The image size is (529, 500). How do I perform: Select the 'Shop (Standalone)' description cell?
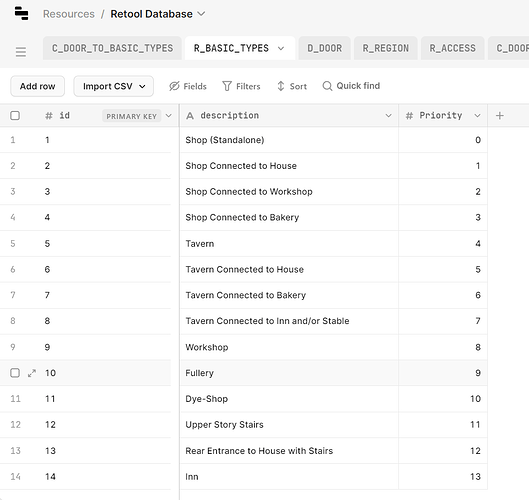[289, 140]
